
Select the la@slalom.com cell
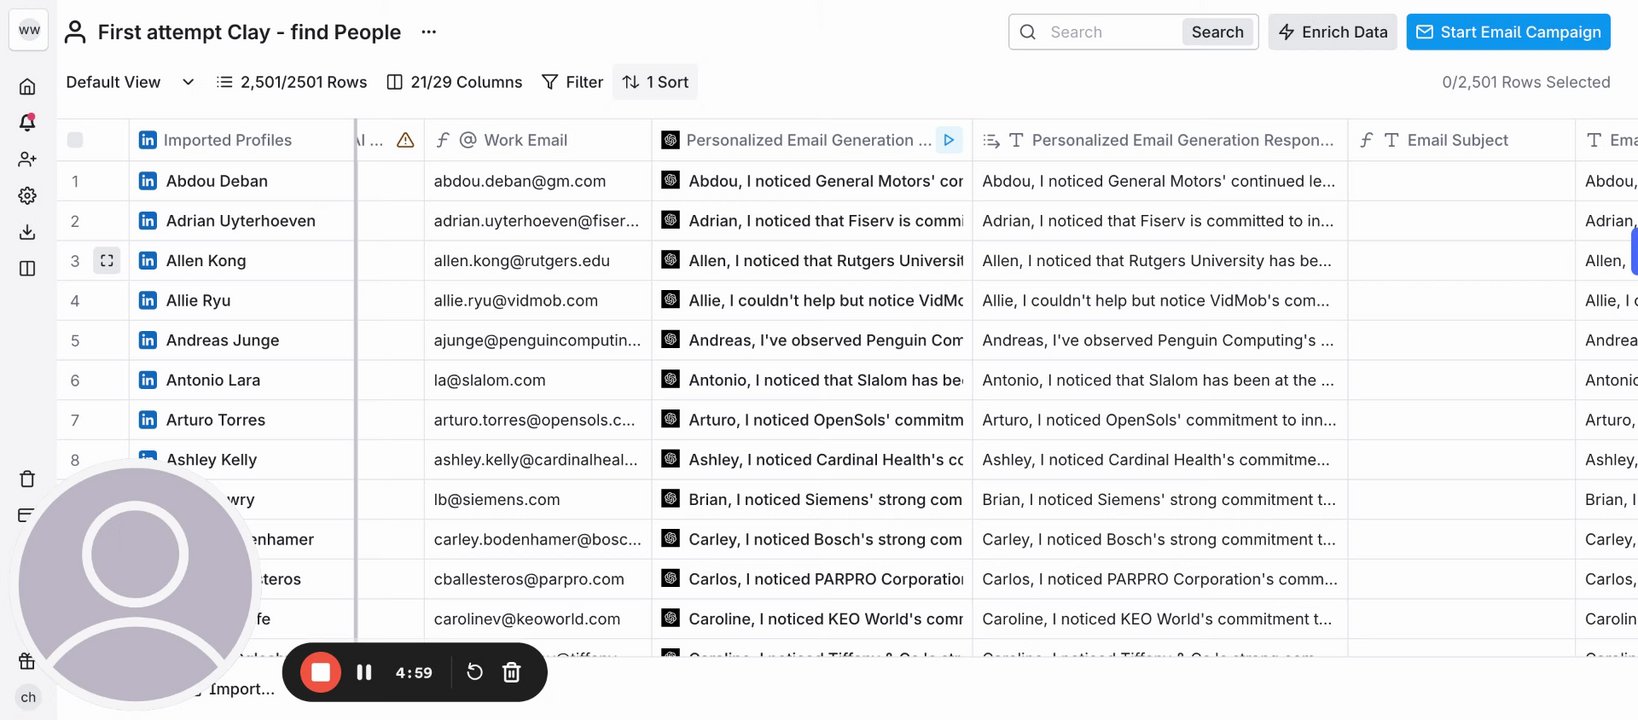pos(538,381)
